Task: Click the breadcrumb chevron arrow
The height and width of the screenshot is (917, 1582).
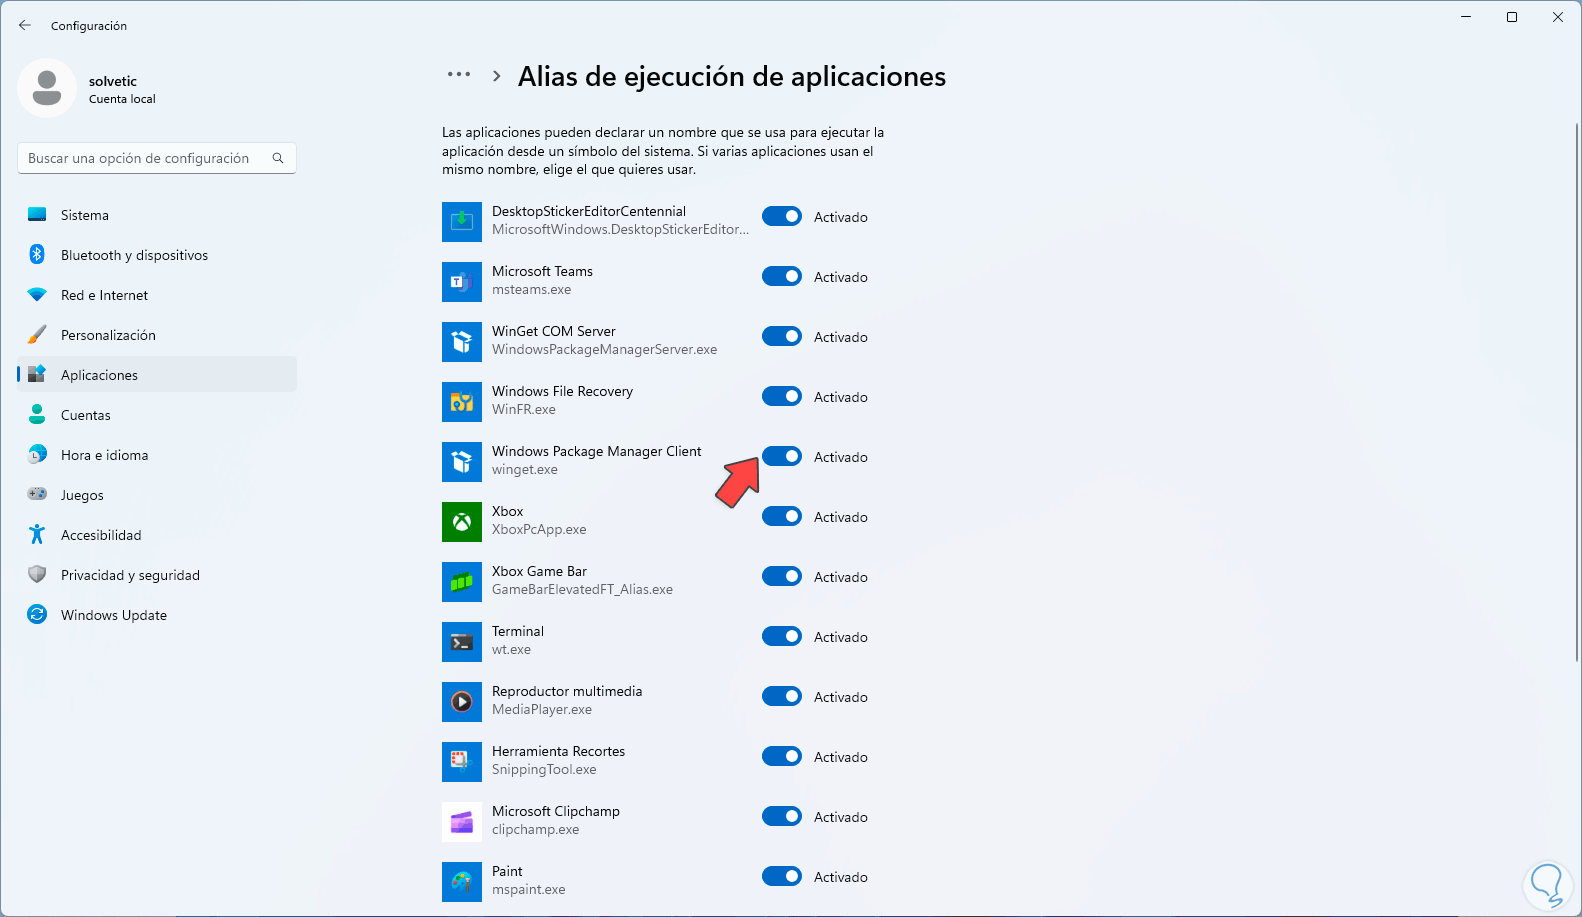Action: pyautogui.click(x=496, y=76)
